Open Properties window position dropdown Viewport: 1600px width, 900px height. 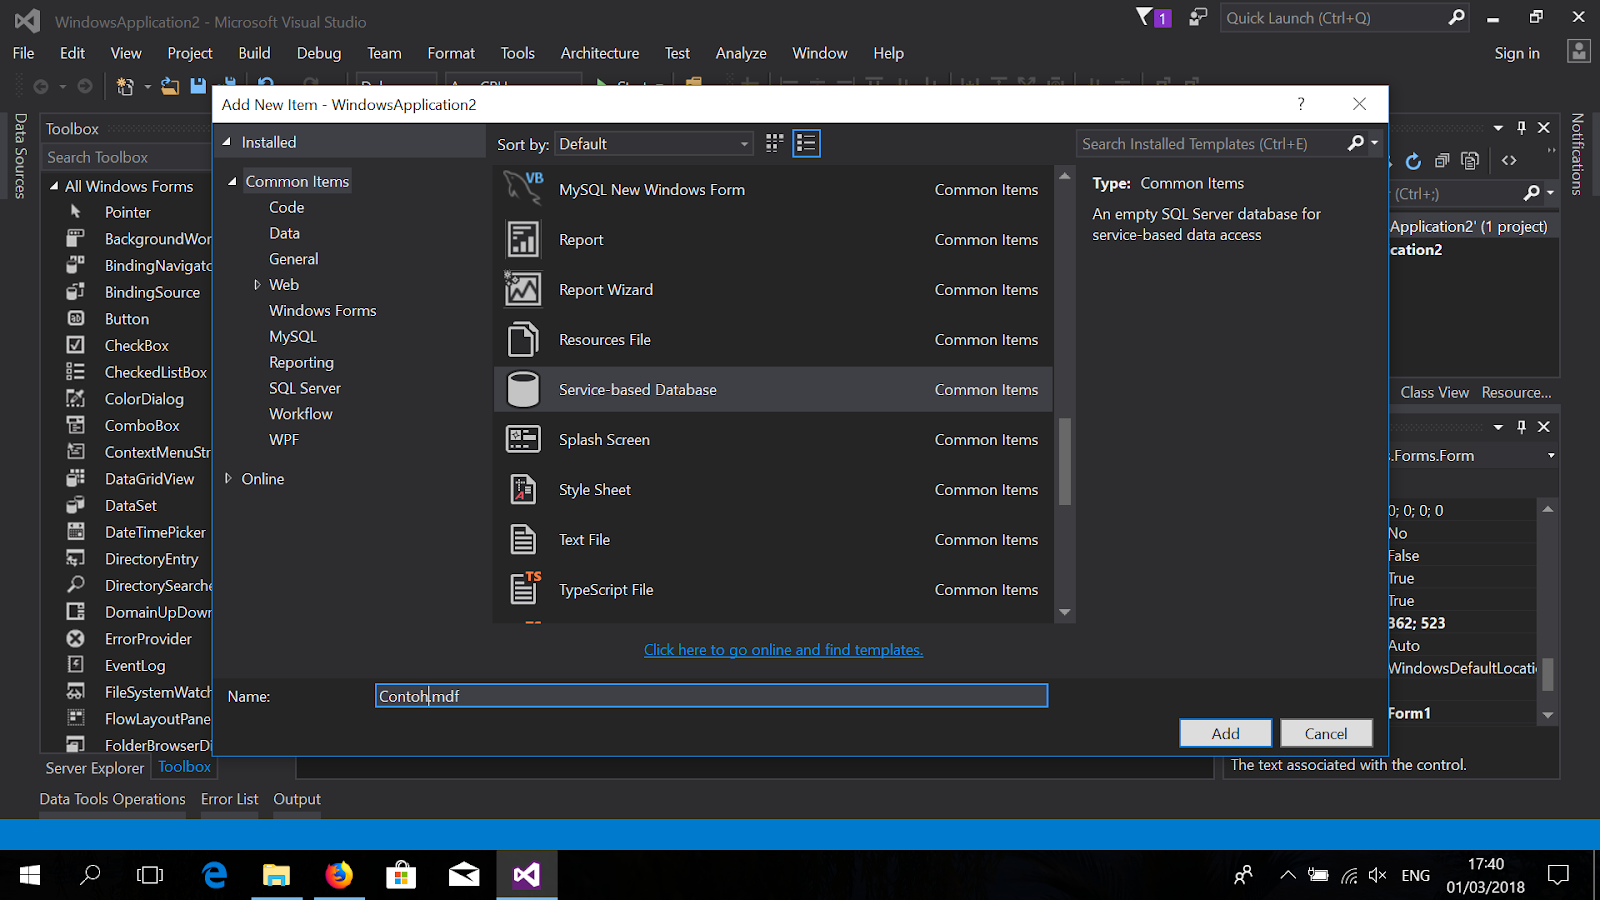coord(1498,426)
